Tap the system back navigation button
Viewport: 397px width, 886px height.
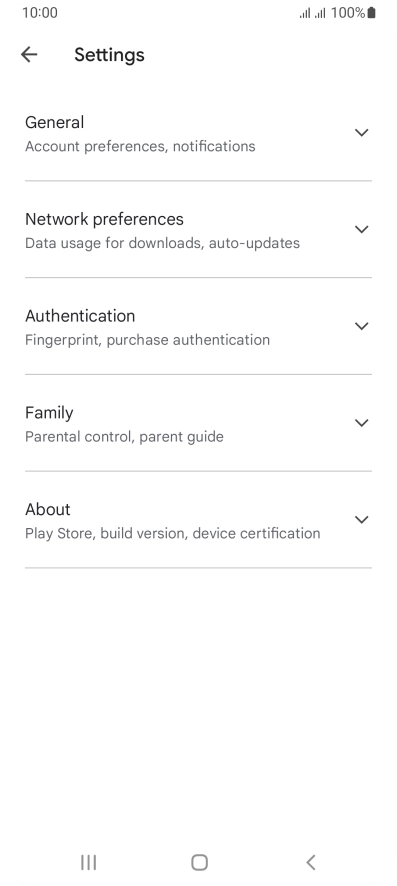(310, 862)
